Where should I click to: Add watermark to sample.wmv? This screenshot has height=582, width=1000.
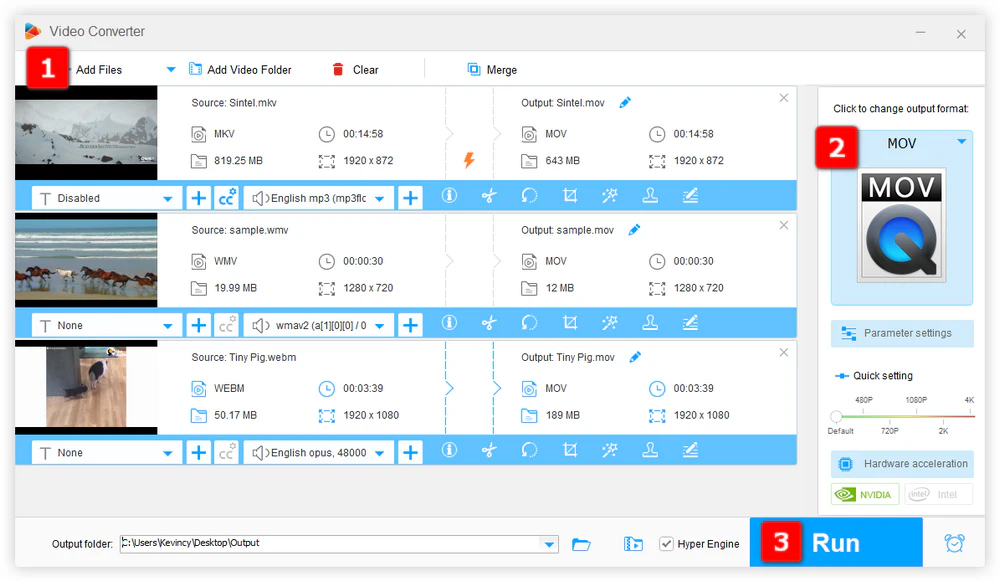(x=650, y=323)
